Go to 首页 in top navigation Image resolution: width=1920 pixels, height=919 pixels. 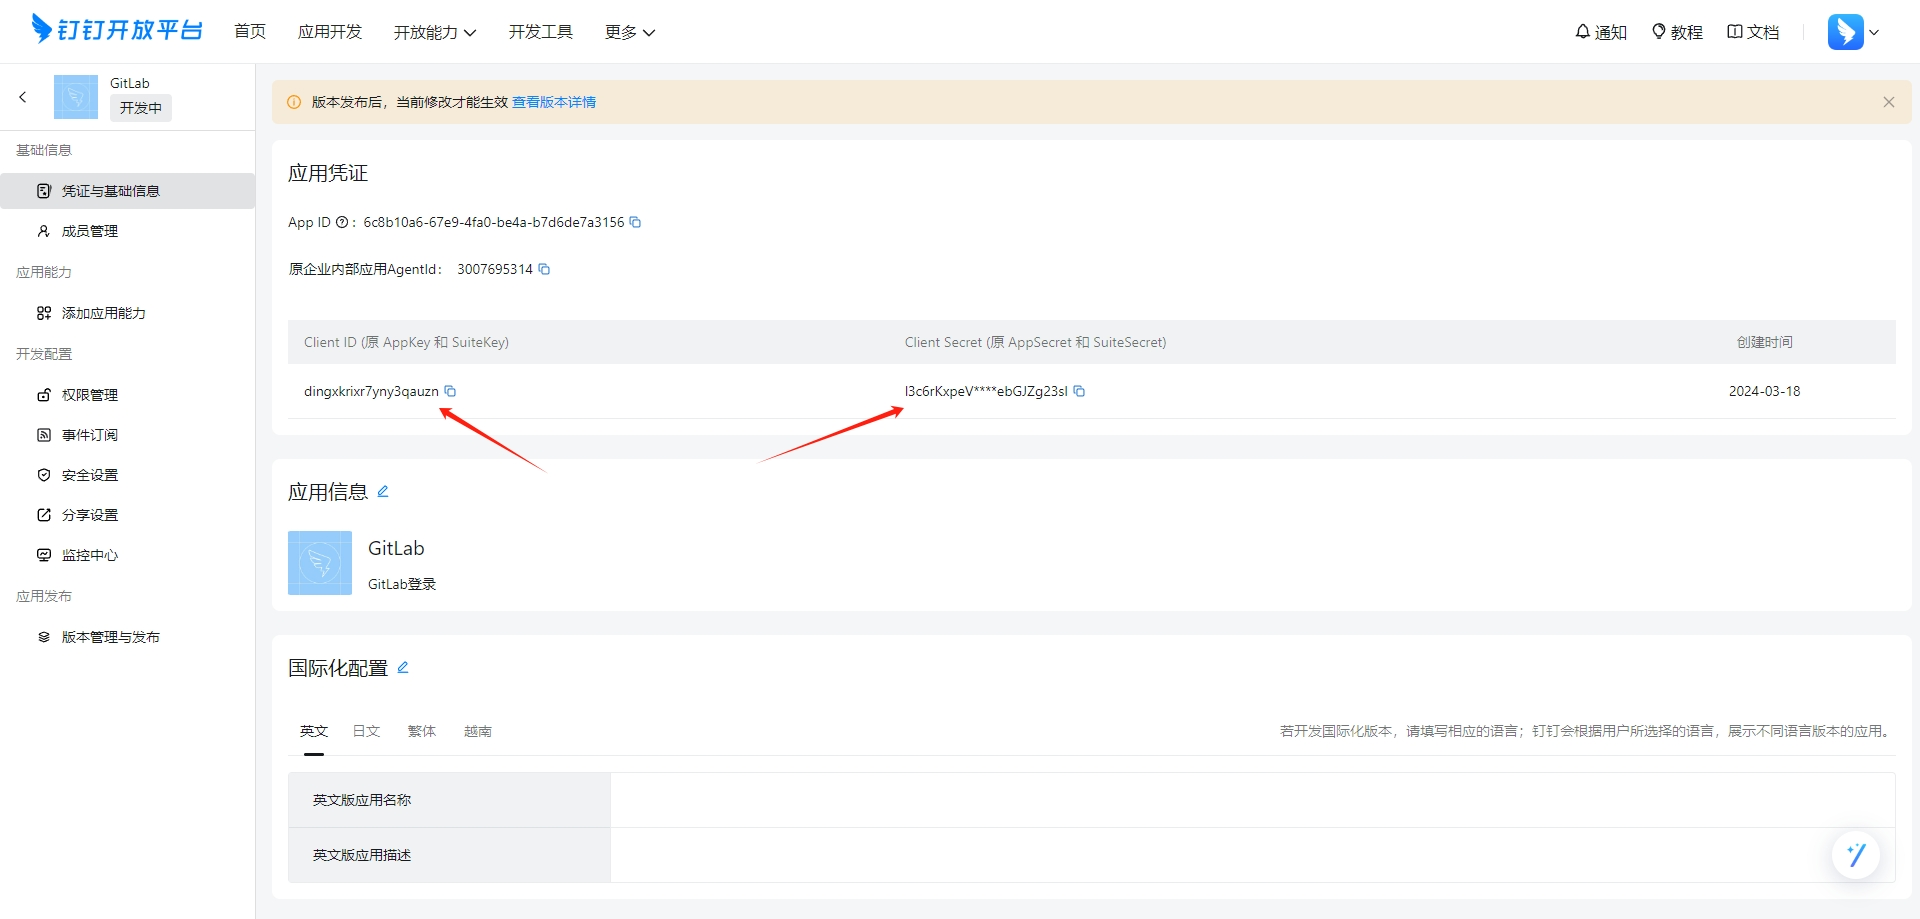click(x=250, y=32)
